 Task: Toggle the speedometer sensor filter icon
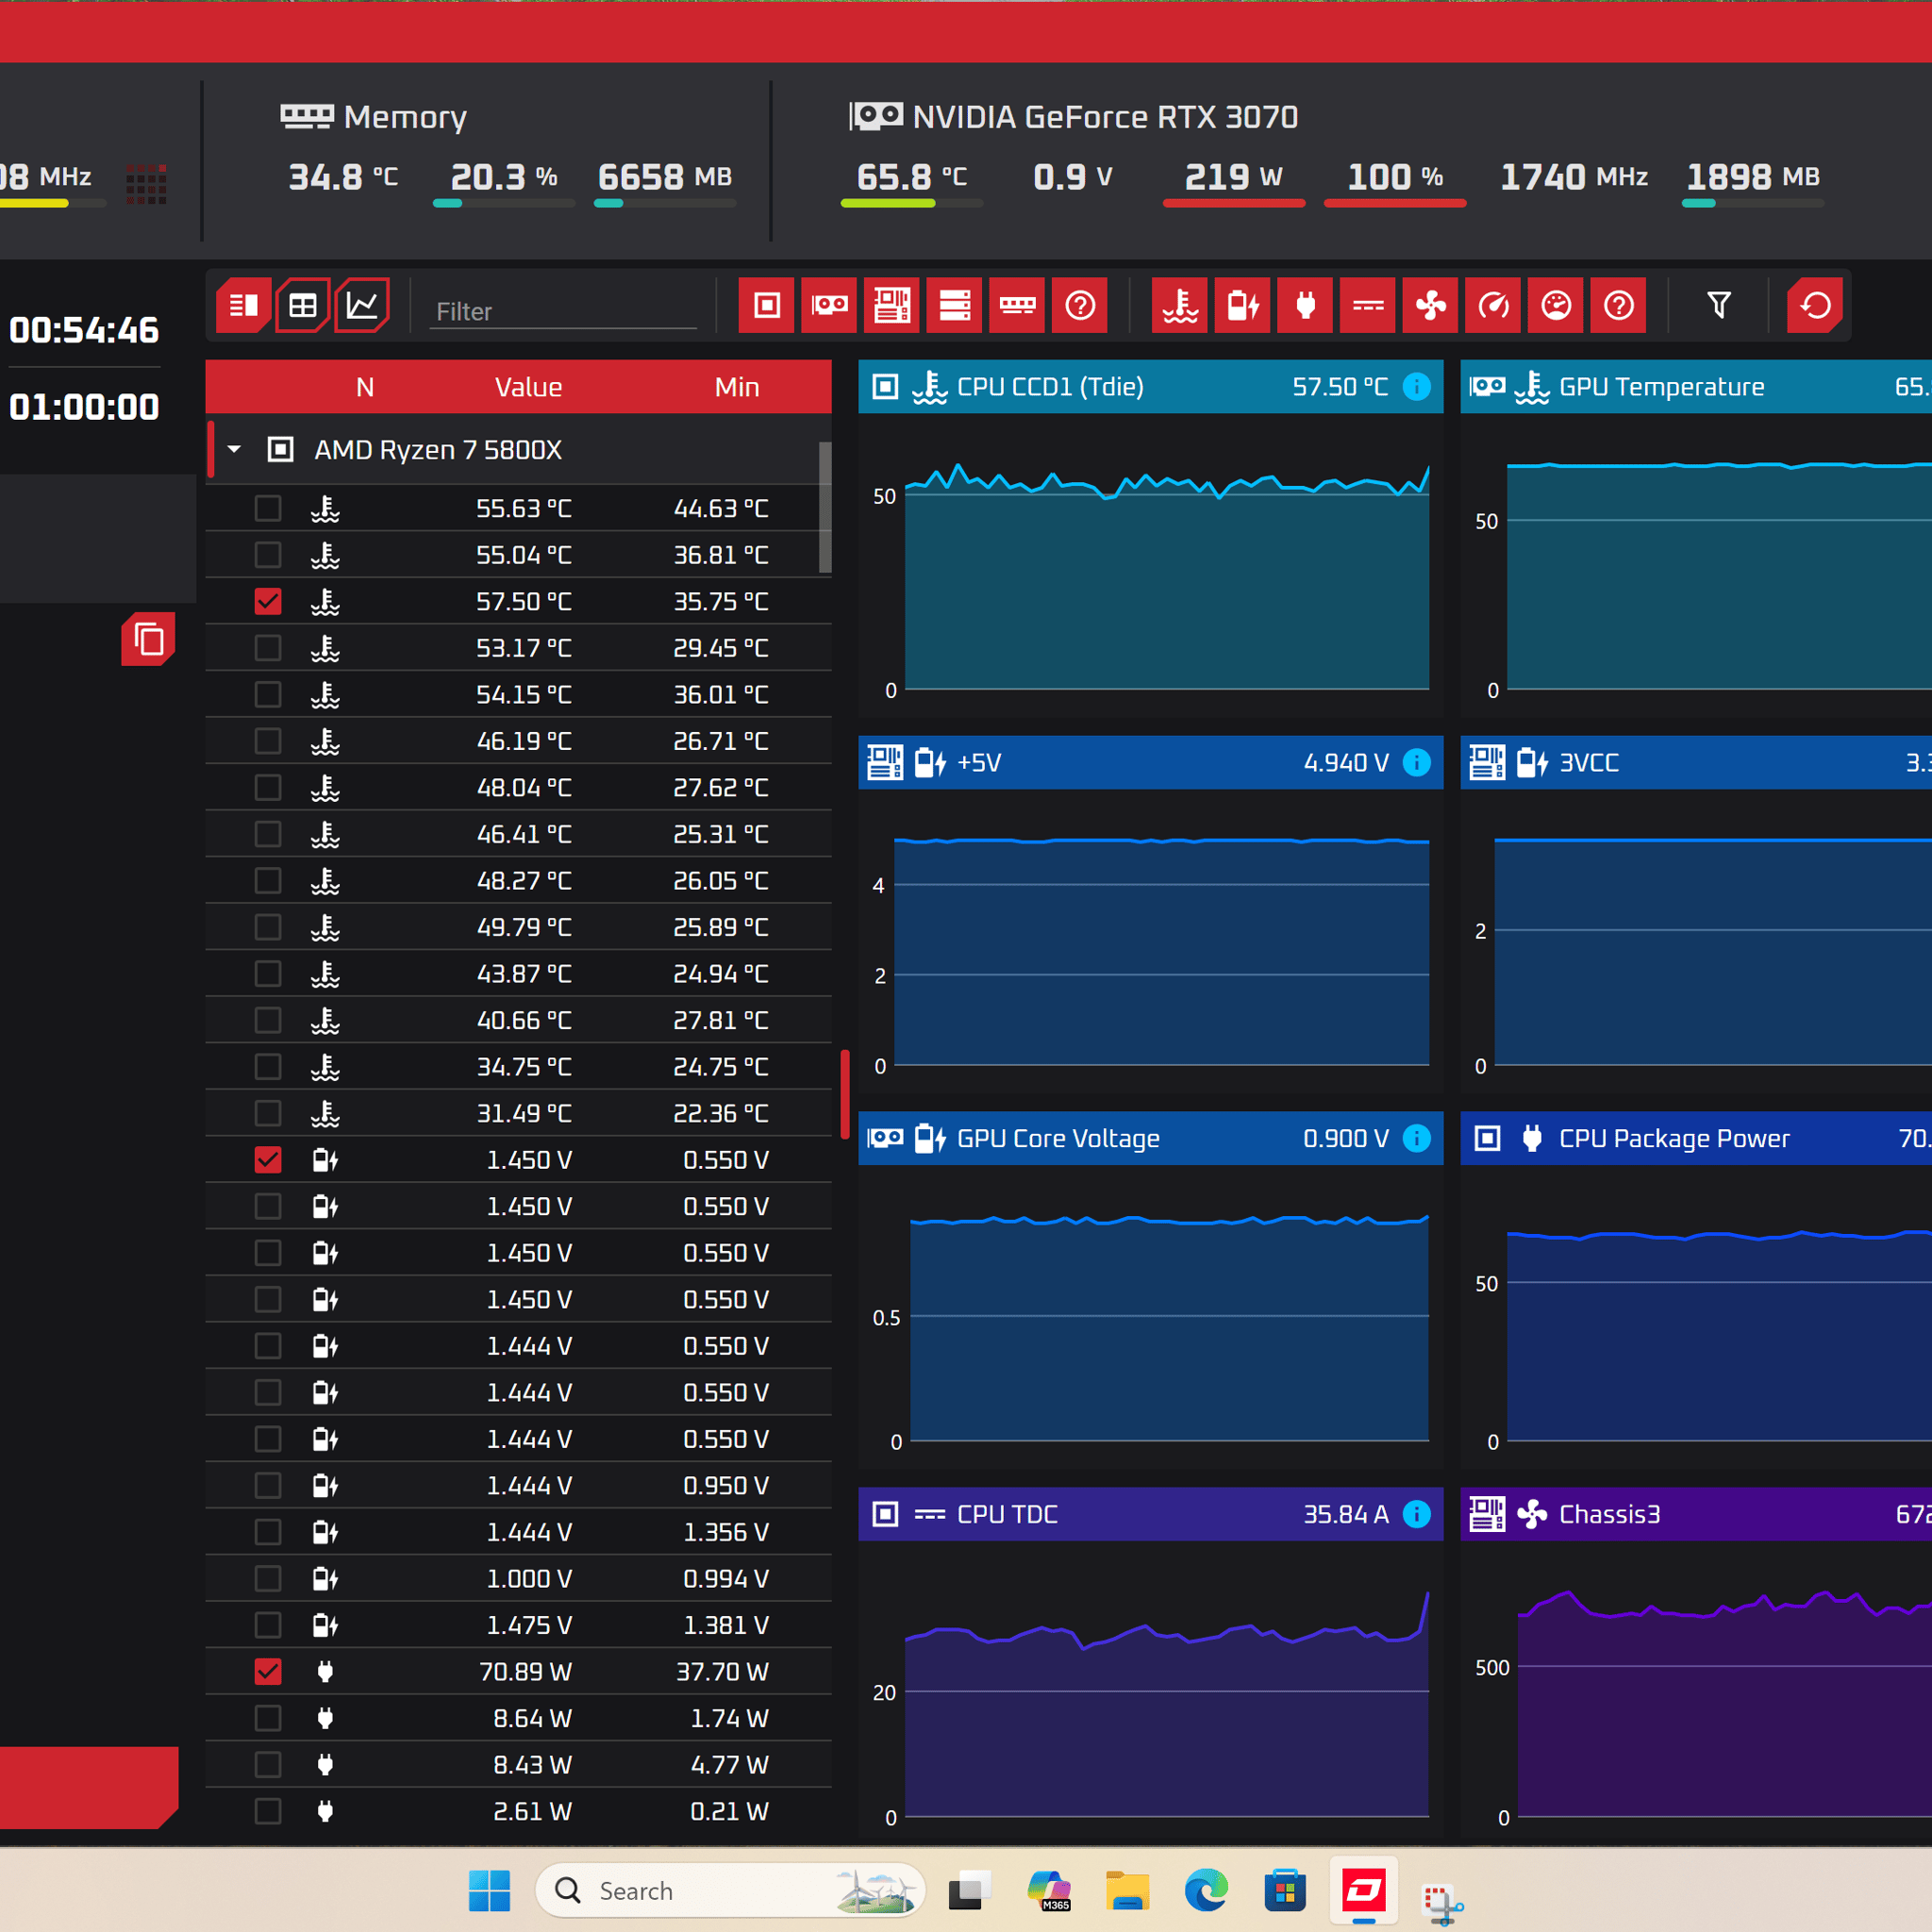(x=1493, y=305)
